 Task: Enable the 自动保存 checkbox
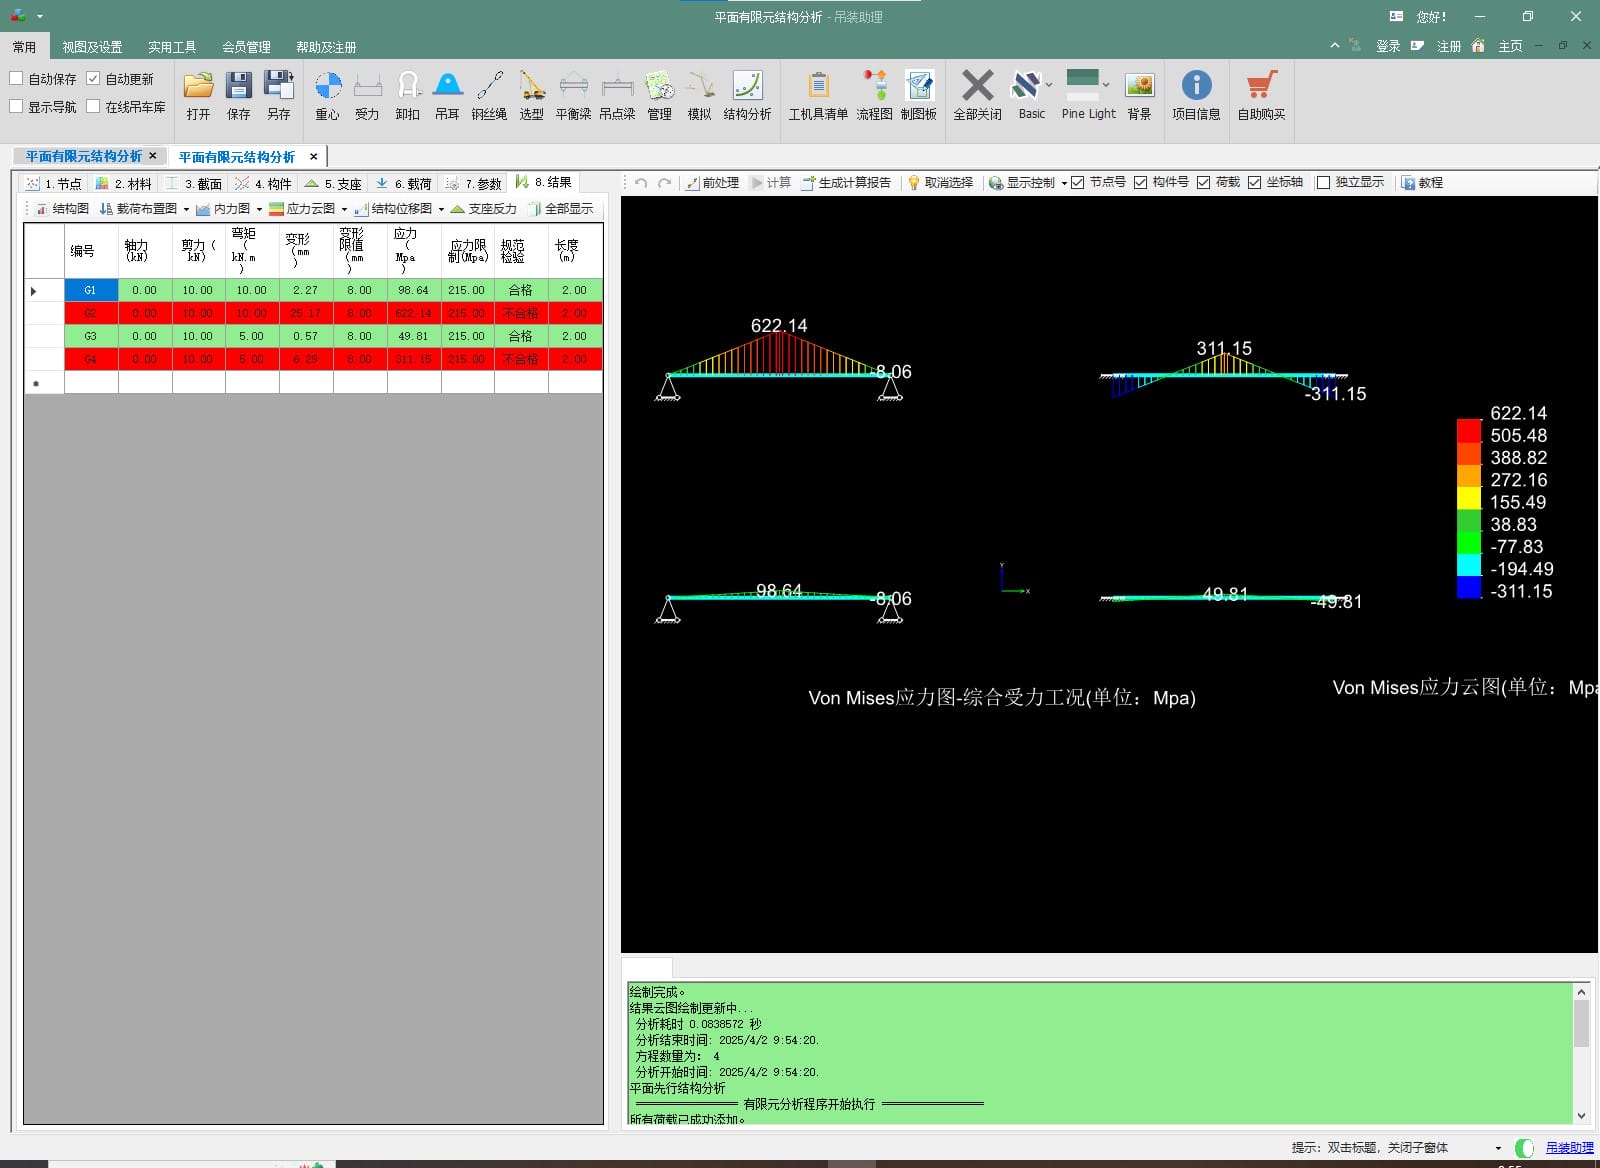click(x=17, y=79)
